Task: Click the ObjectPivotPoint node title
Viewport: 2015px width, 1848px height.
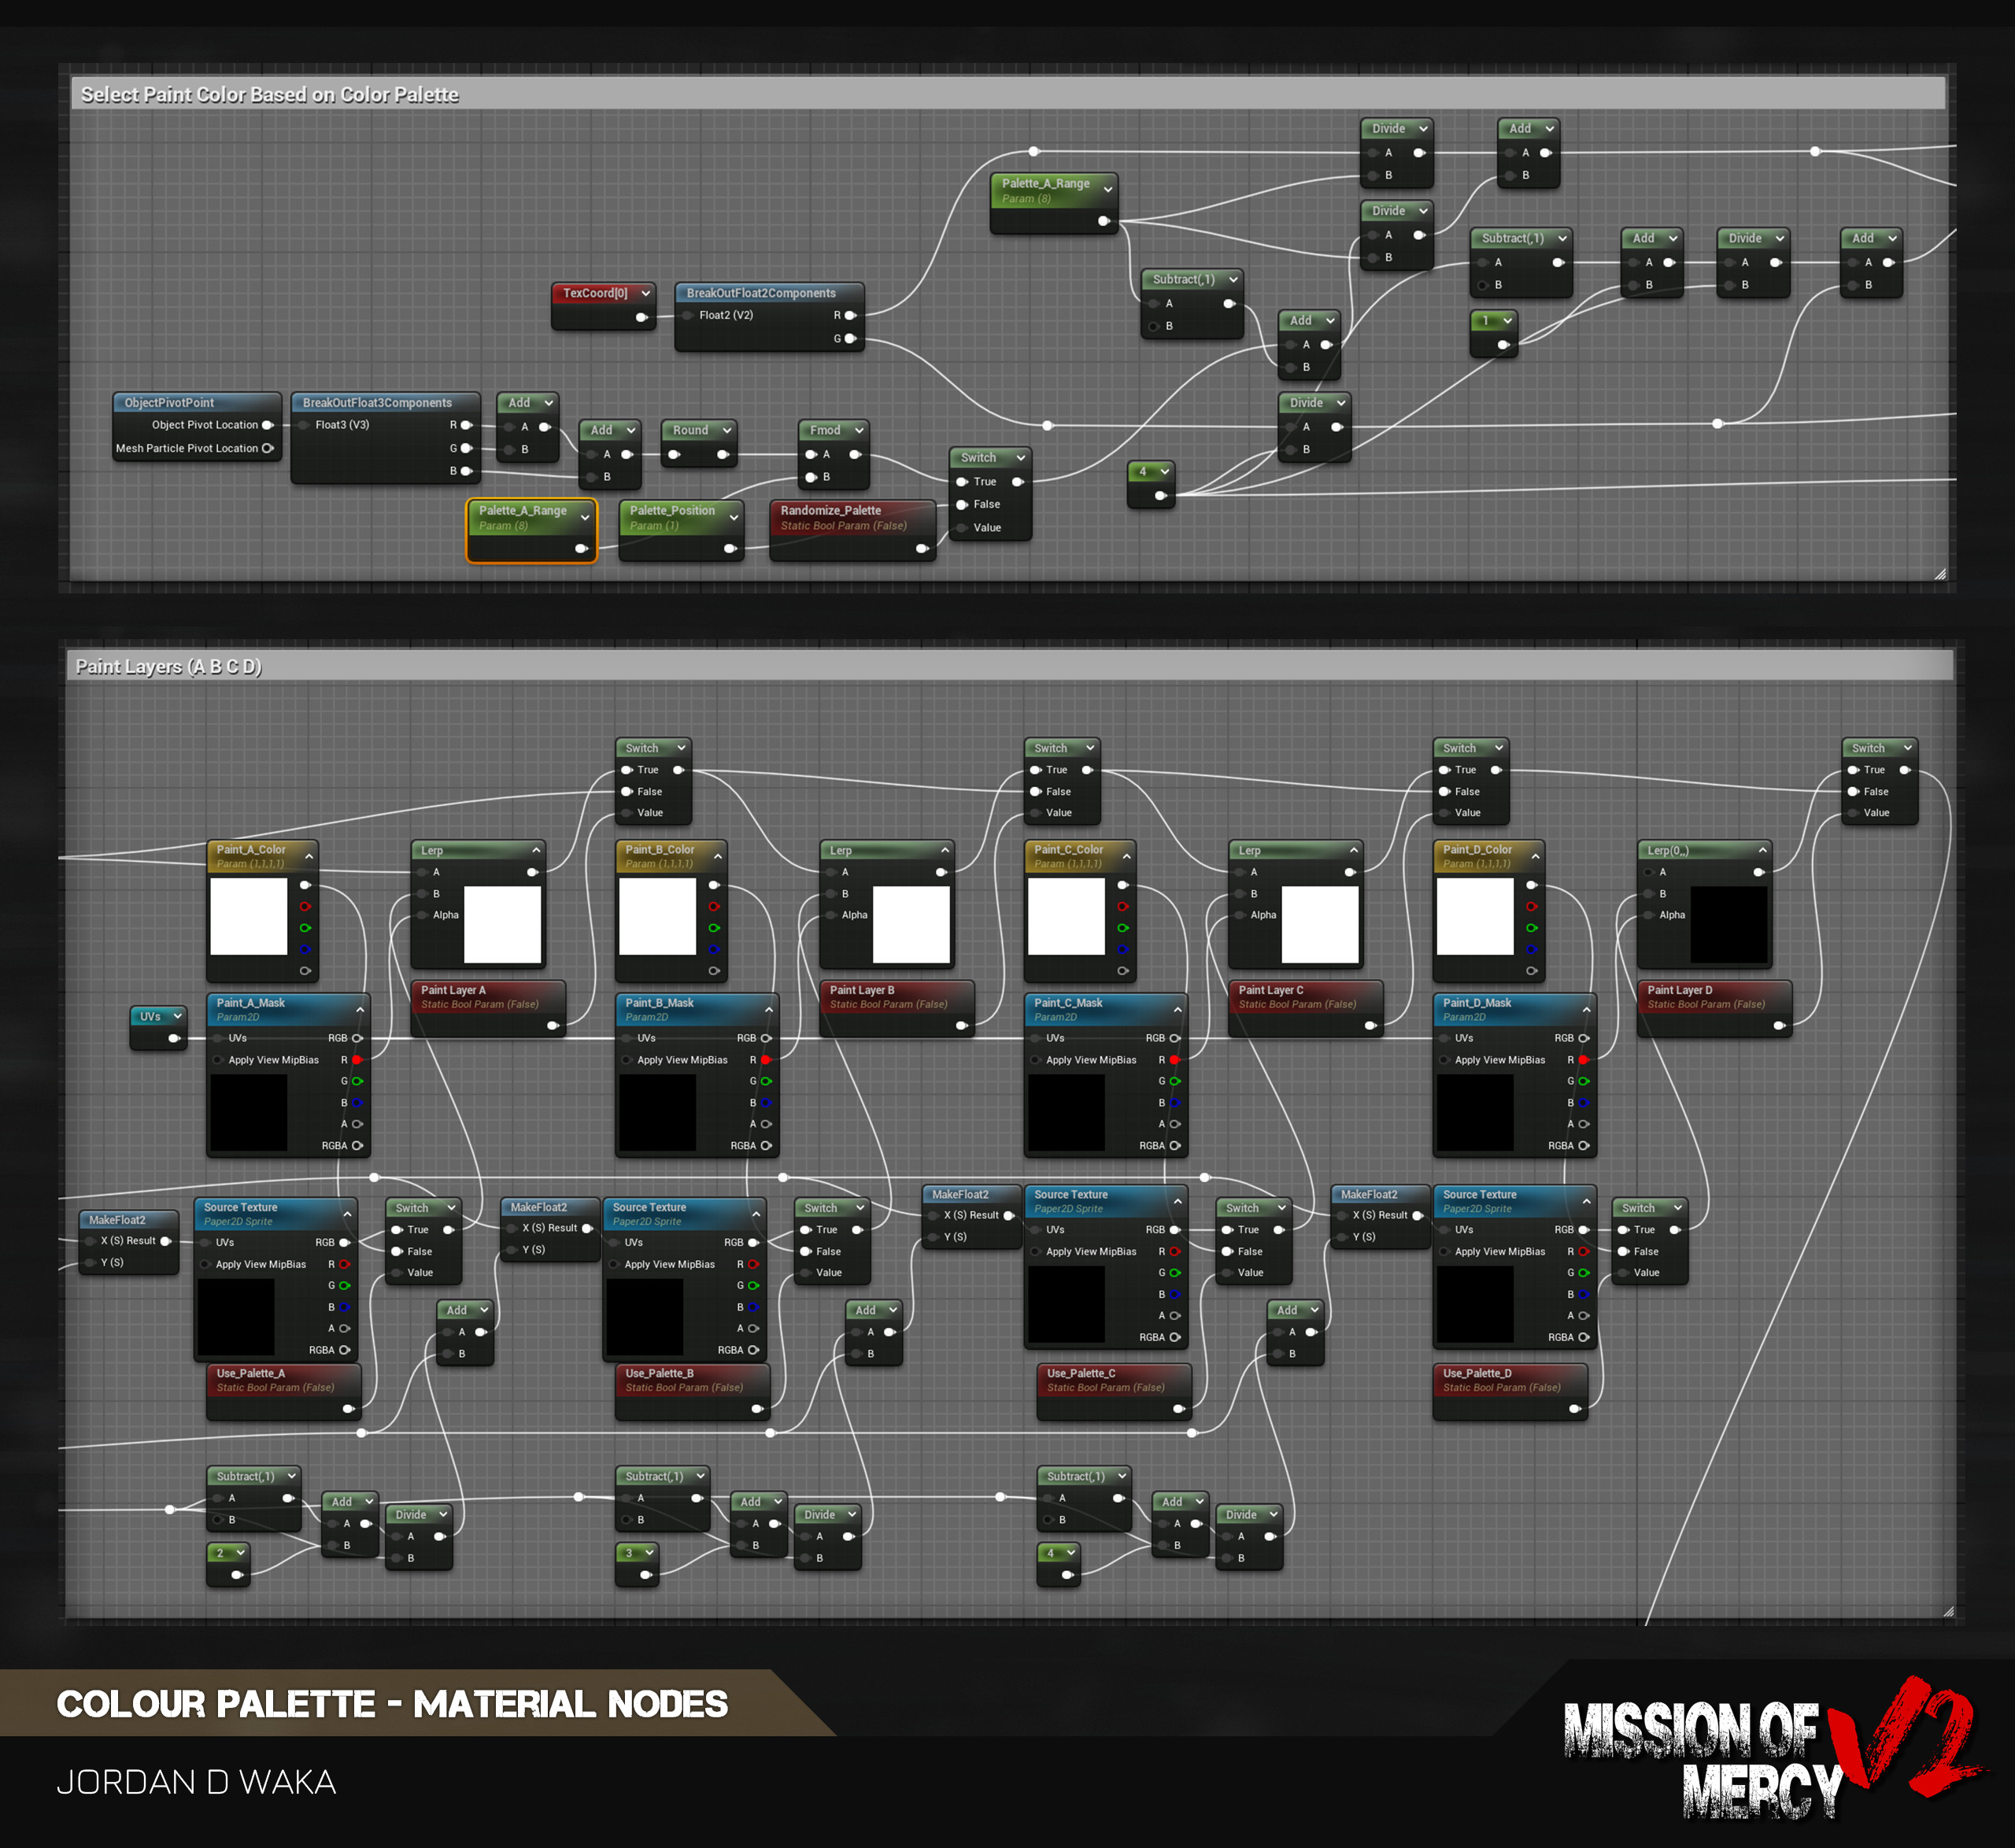Action: (169, 403)
